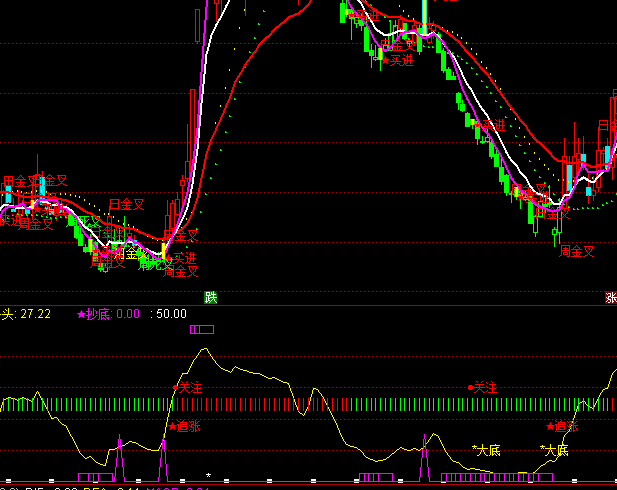Select the leftmost magenta spike in the indicator
The width and height of the screenshot is (617, 490).
point(119,456)
